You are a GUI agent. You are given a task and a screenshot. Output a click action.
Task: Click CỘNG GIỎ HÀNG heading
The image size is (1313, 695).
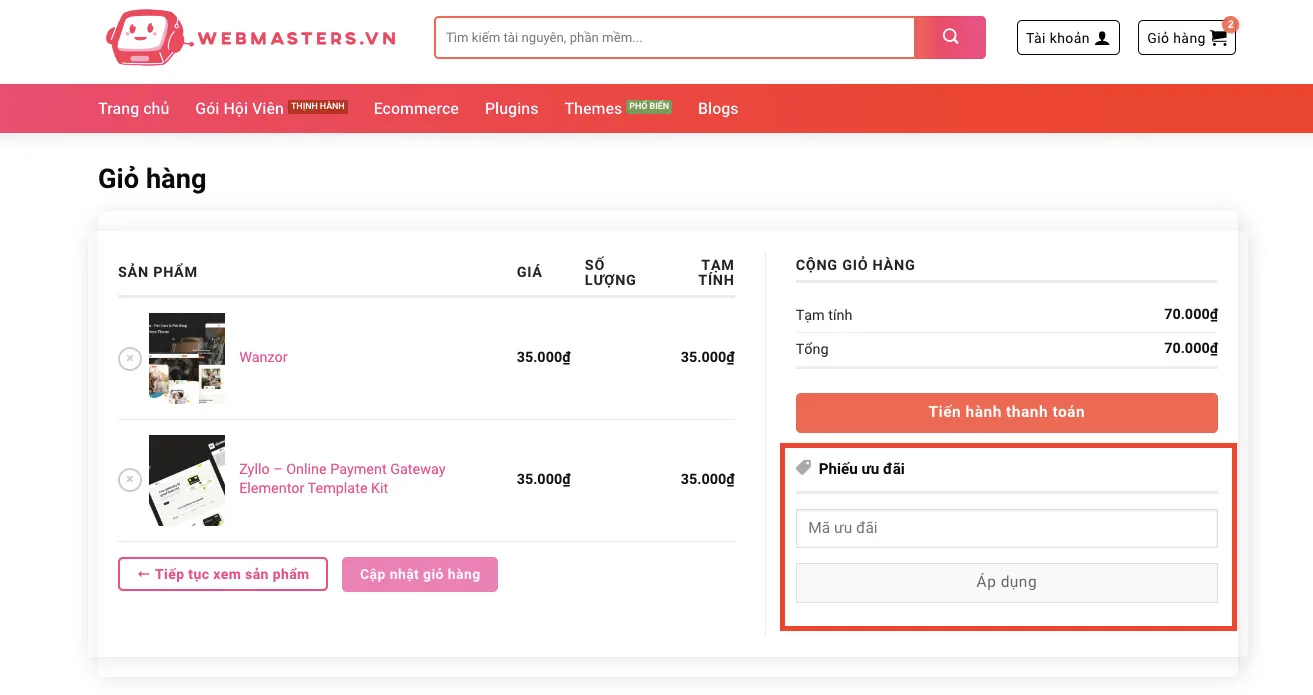pyautogui.click(x=855, y=265)
